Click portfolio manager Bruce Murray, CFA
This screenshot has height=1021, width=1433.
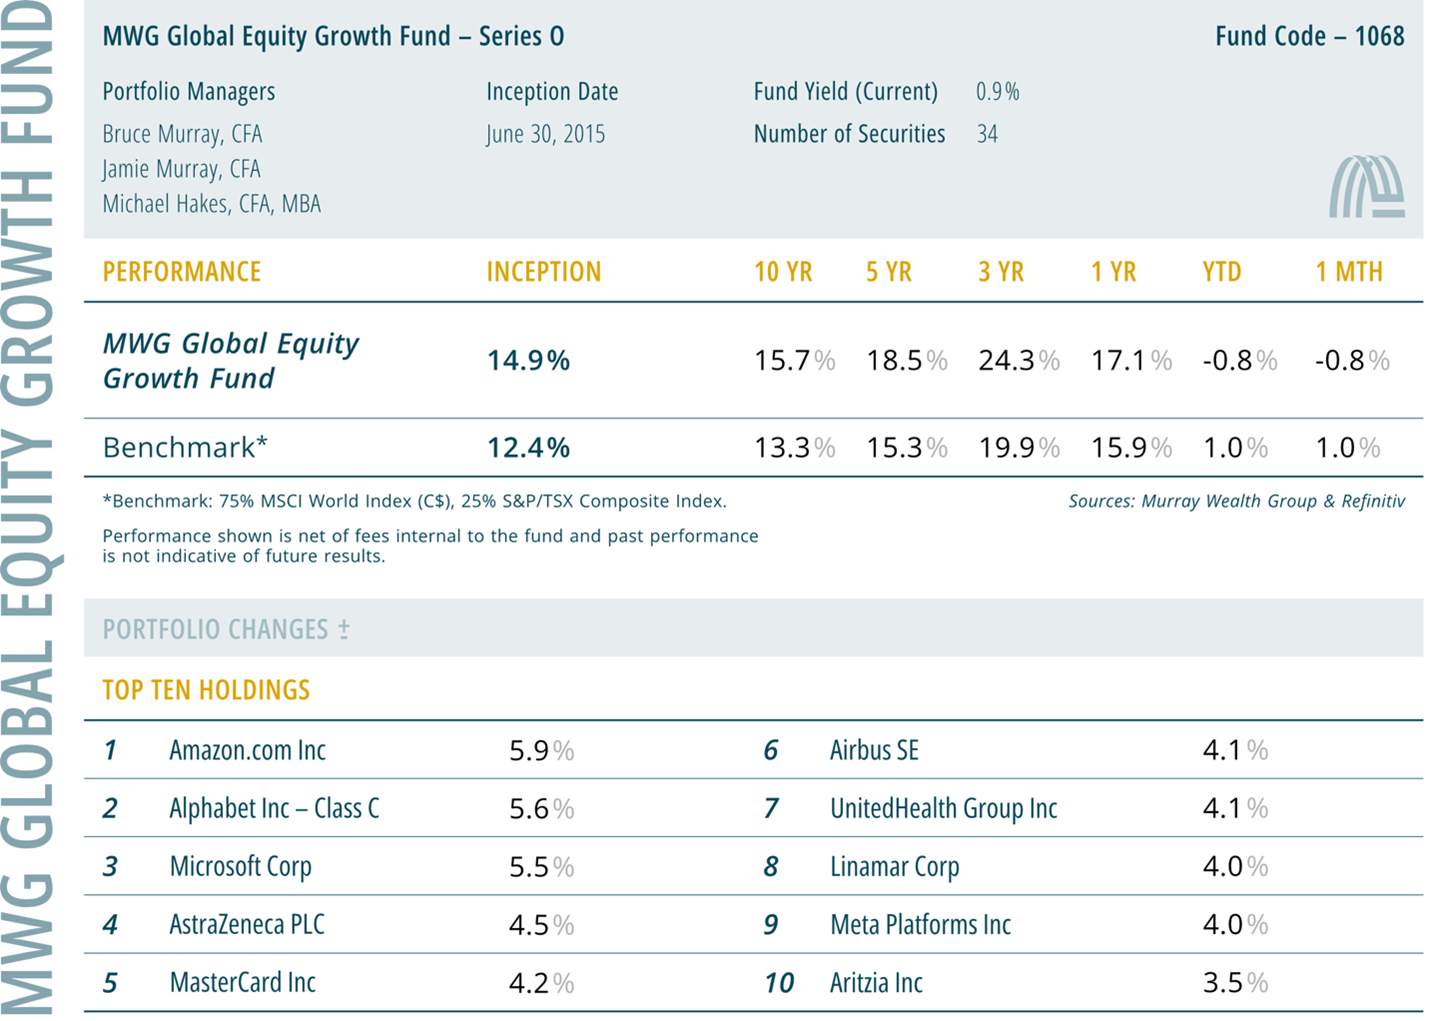[182, 134]
